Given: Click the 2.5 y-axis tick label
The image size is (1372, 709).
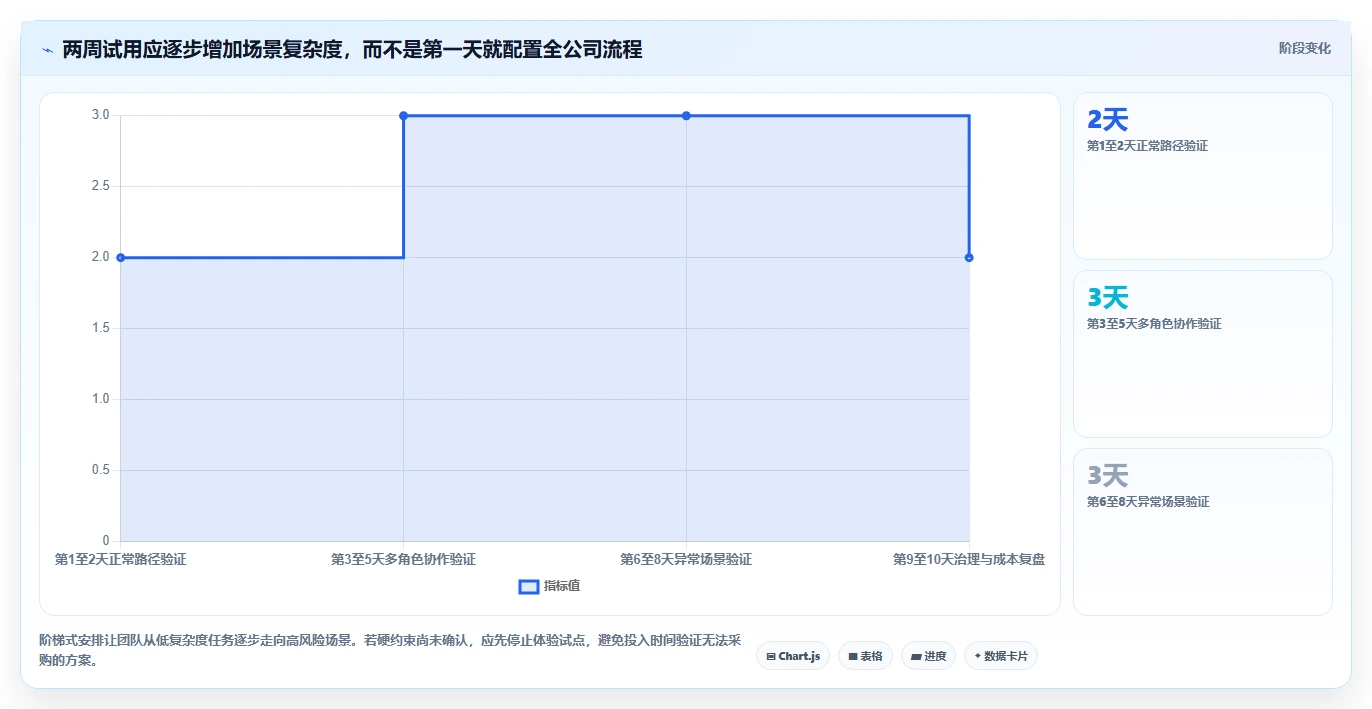Looking at the screenshot, I should [x=100, y=186].
